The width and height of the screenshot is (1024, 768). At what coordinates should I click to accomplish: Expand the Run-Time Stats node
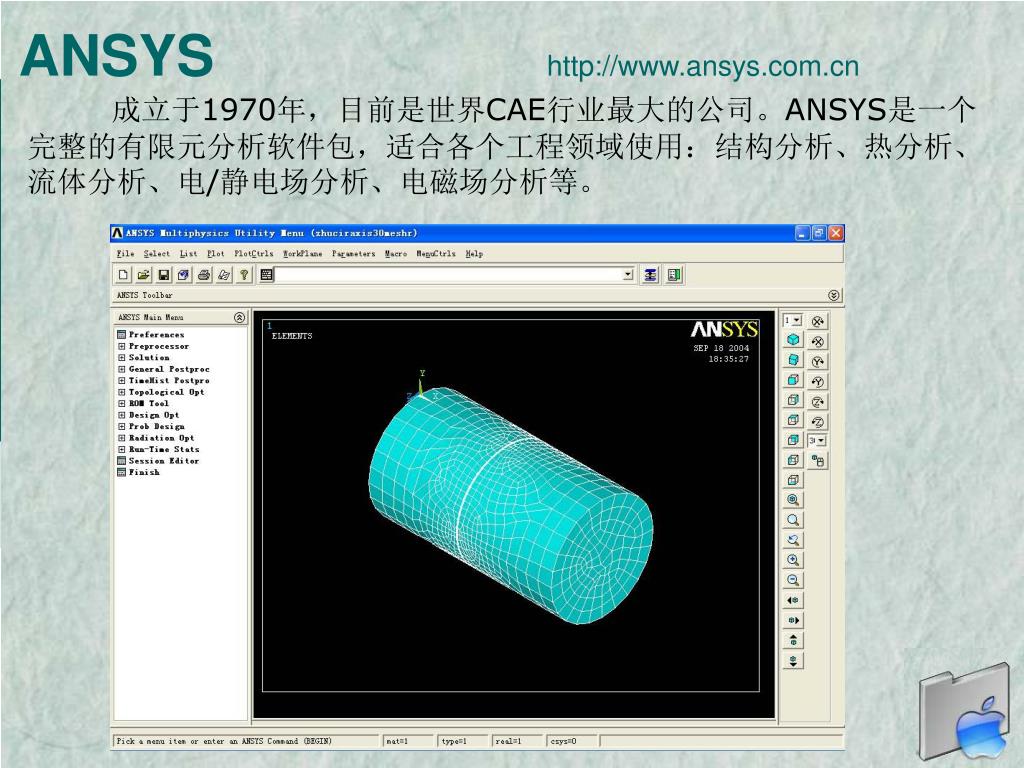pyautogui.click(x=121, y=449)
